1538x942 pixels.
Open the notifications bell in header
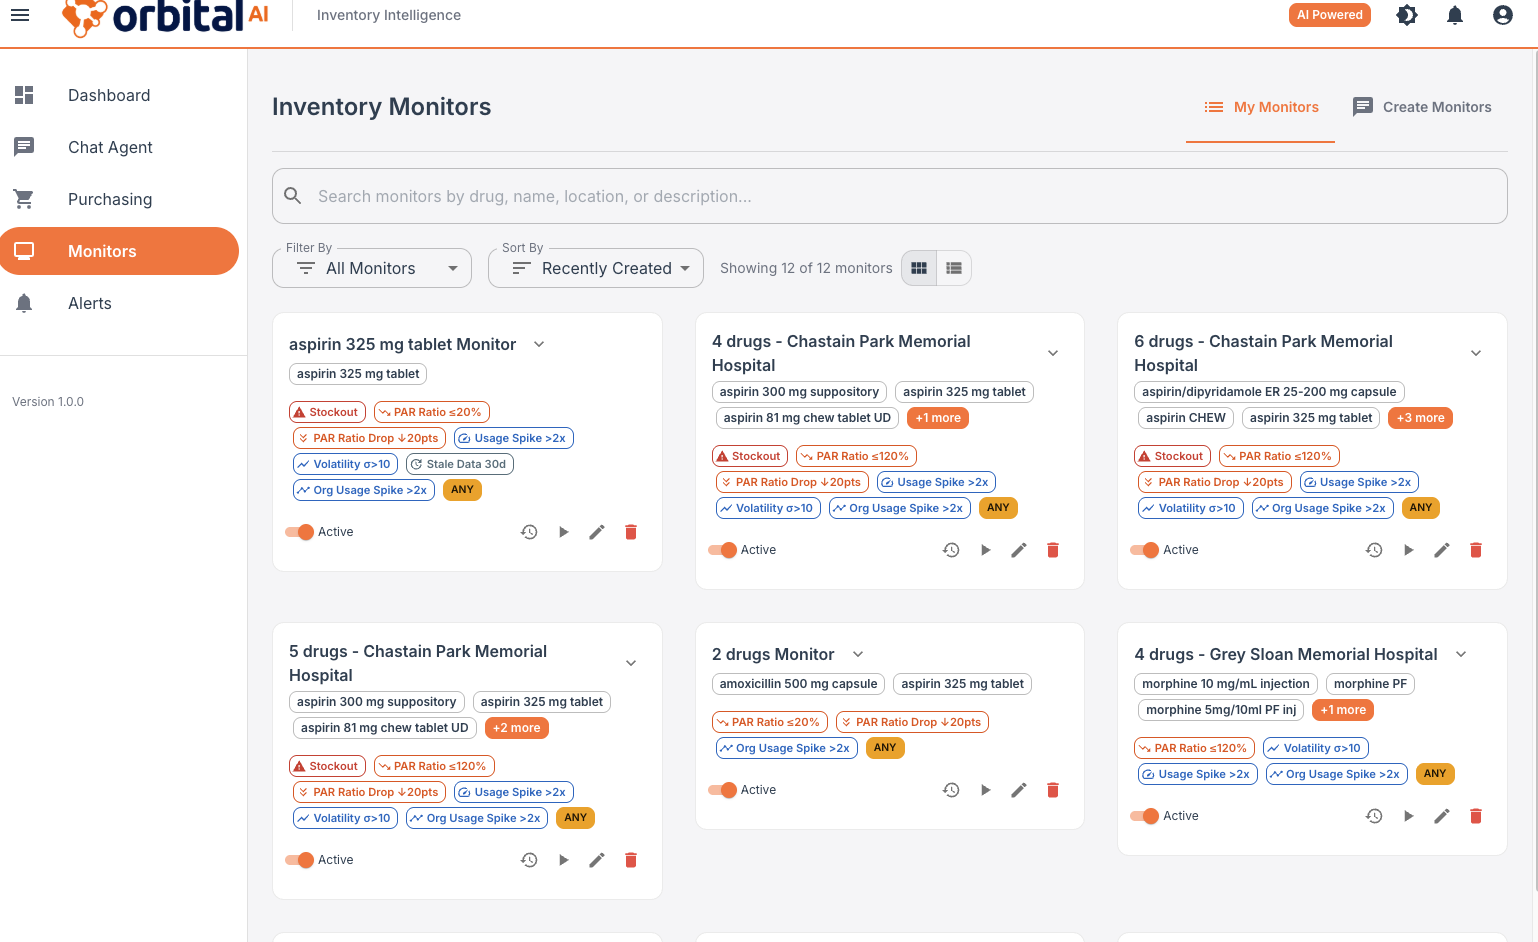(1454, 15)
